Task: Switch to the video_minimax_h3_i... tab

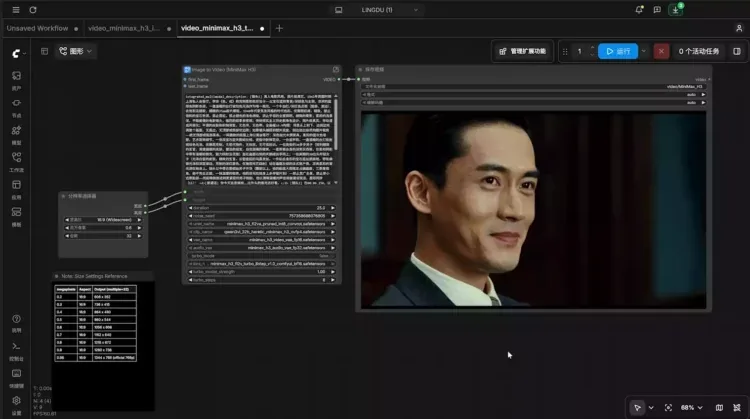Action: [x=129, y=28]
